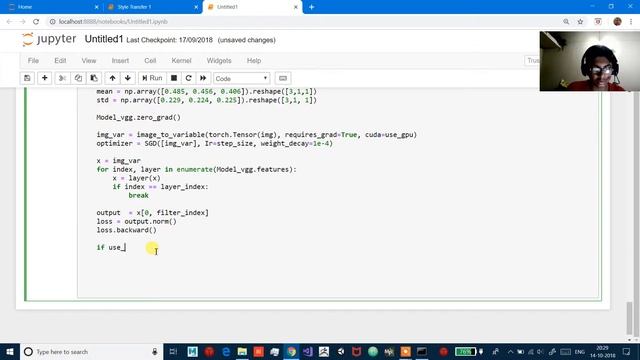Go forward in browser history
Image resolution: width=640 pixels, height=360 pixels.
point(22,22)
